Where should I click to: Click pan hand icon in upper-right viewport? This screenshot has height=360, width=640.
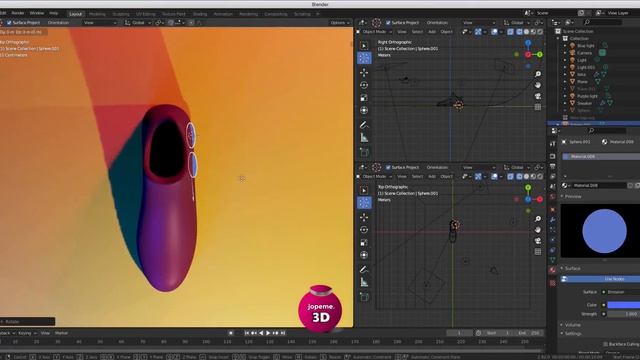pos(538,85)
